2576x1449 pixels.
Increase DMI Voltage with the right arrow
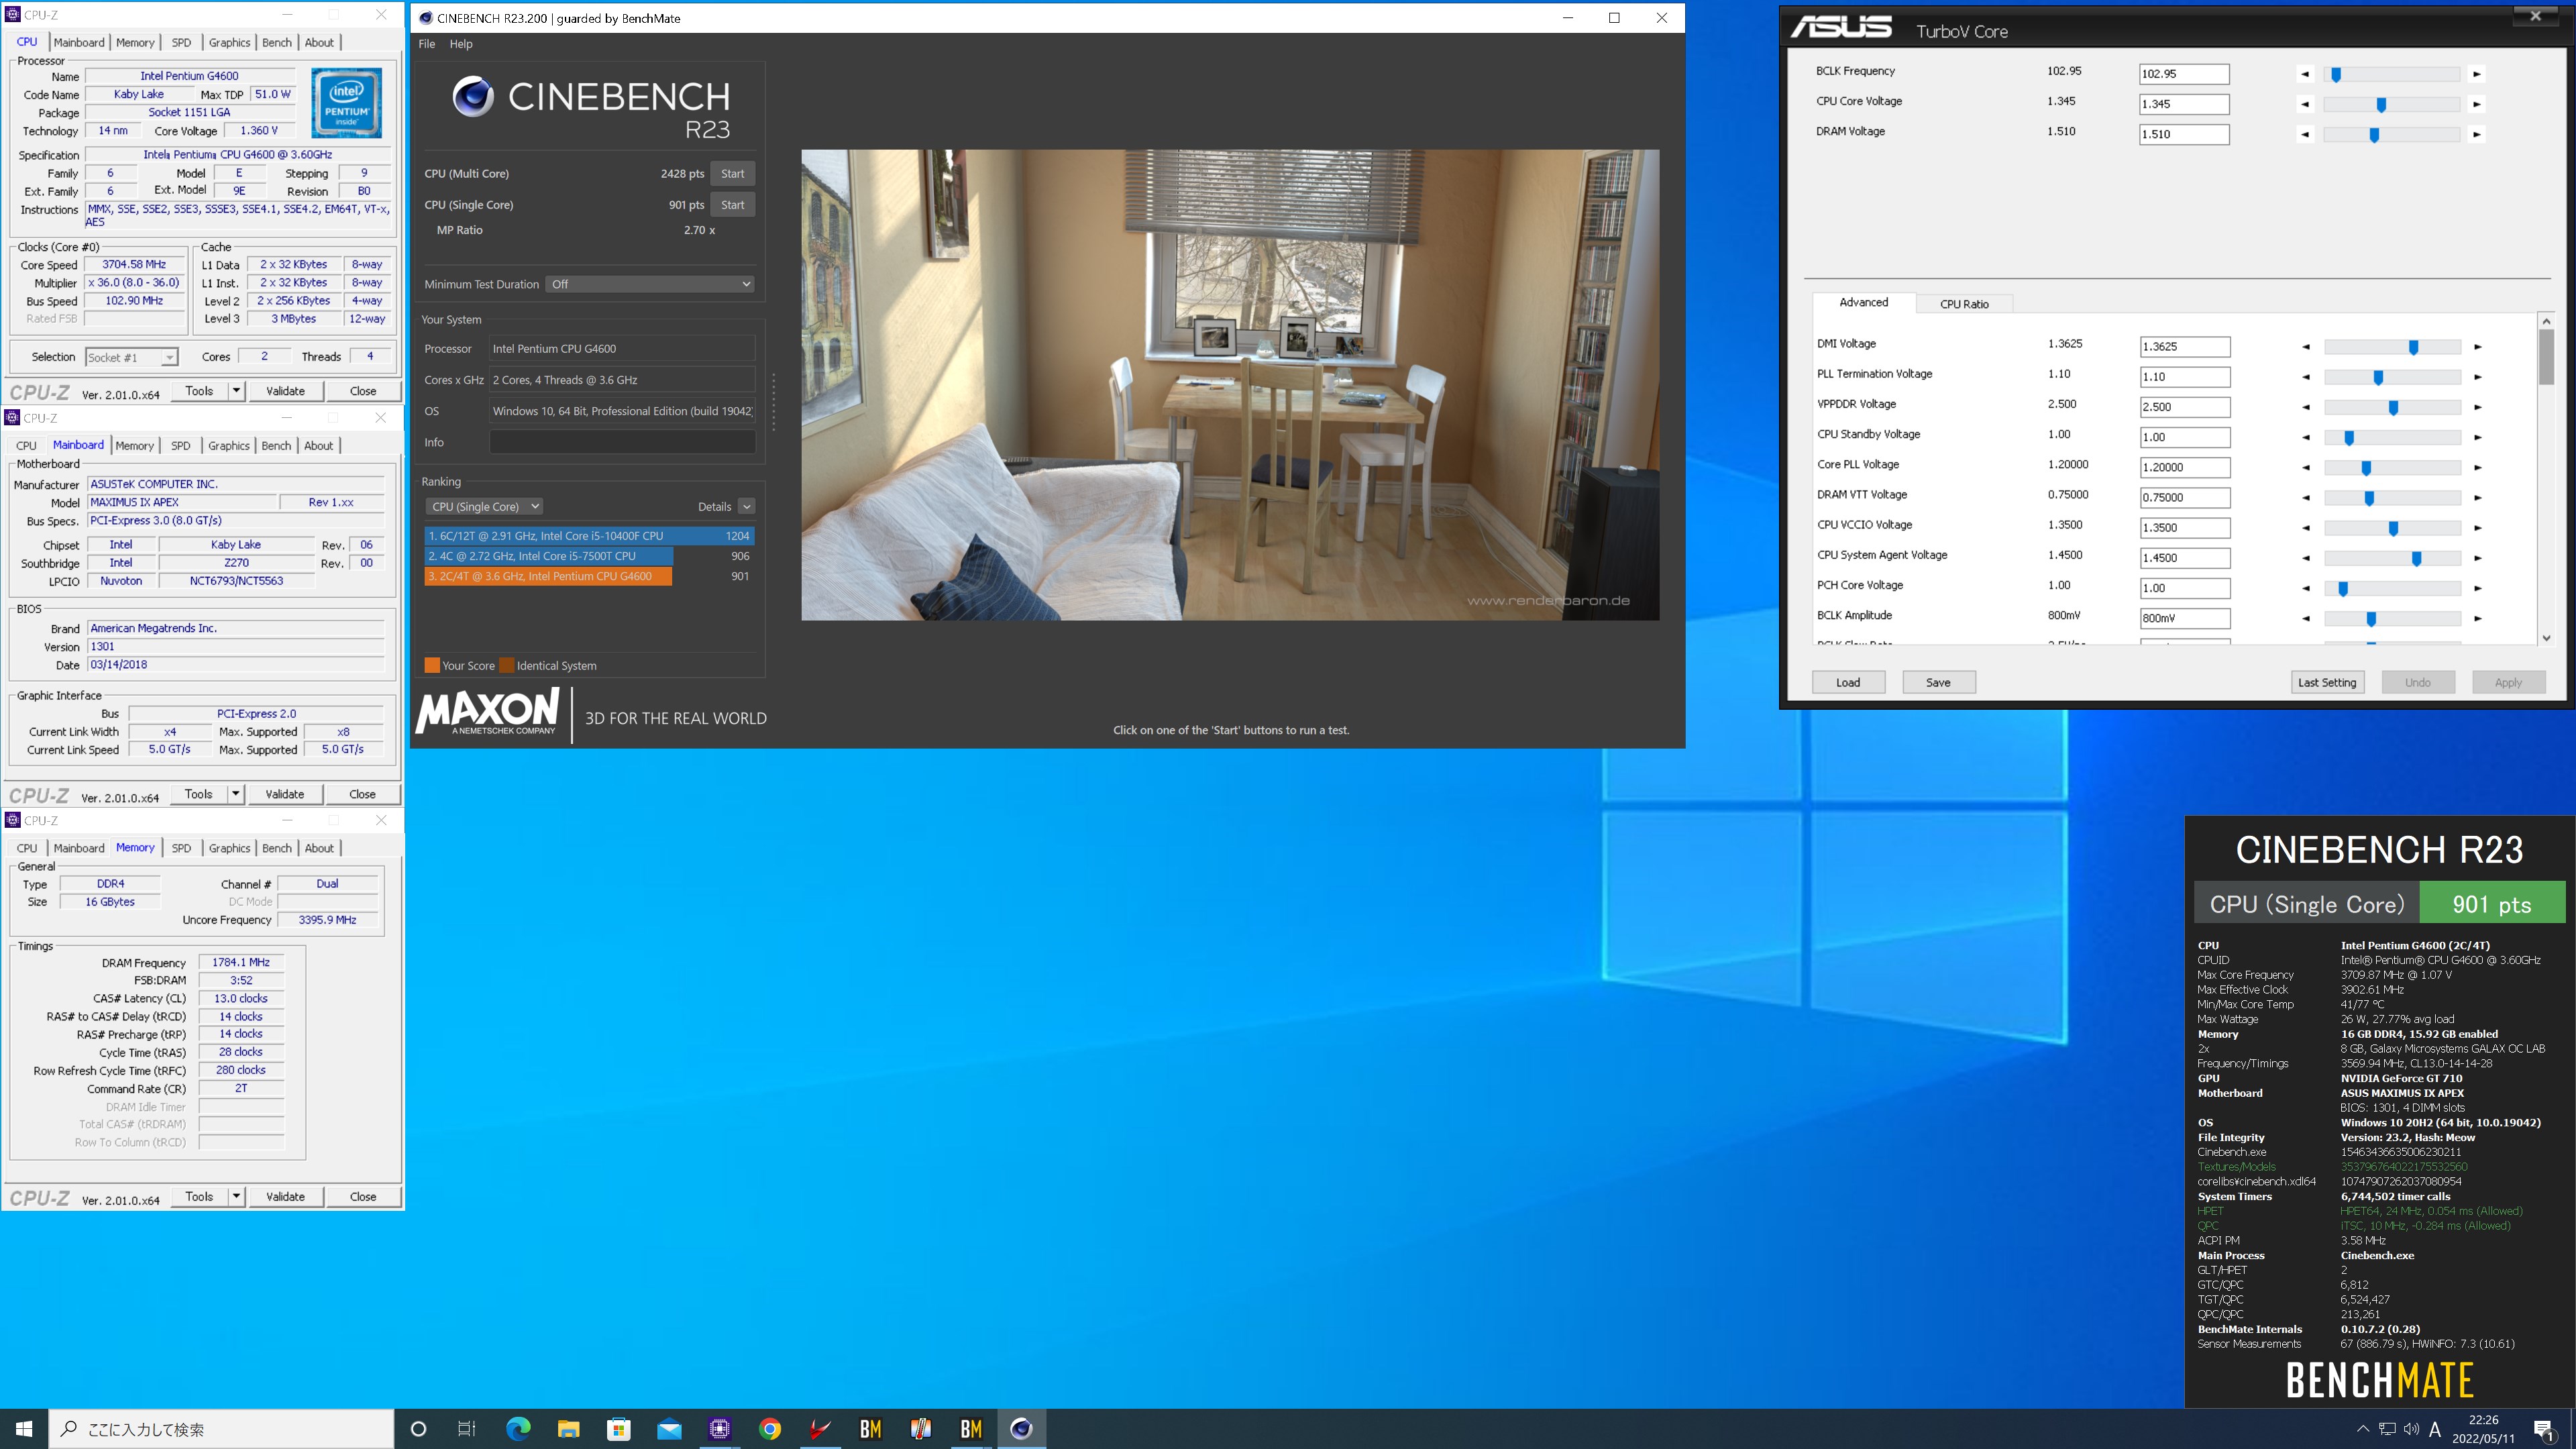click(2477, 347)
